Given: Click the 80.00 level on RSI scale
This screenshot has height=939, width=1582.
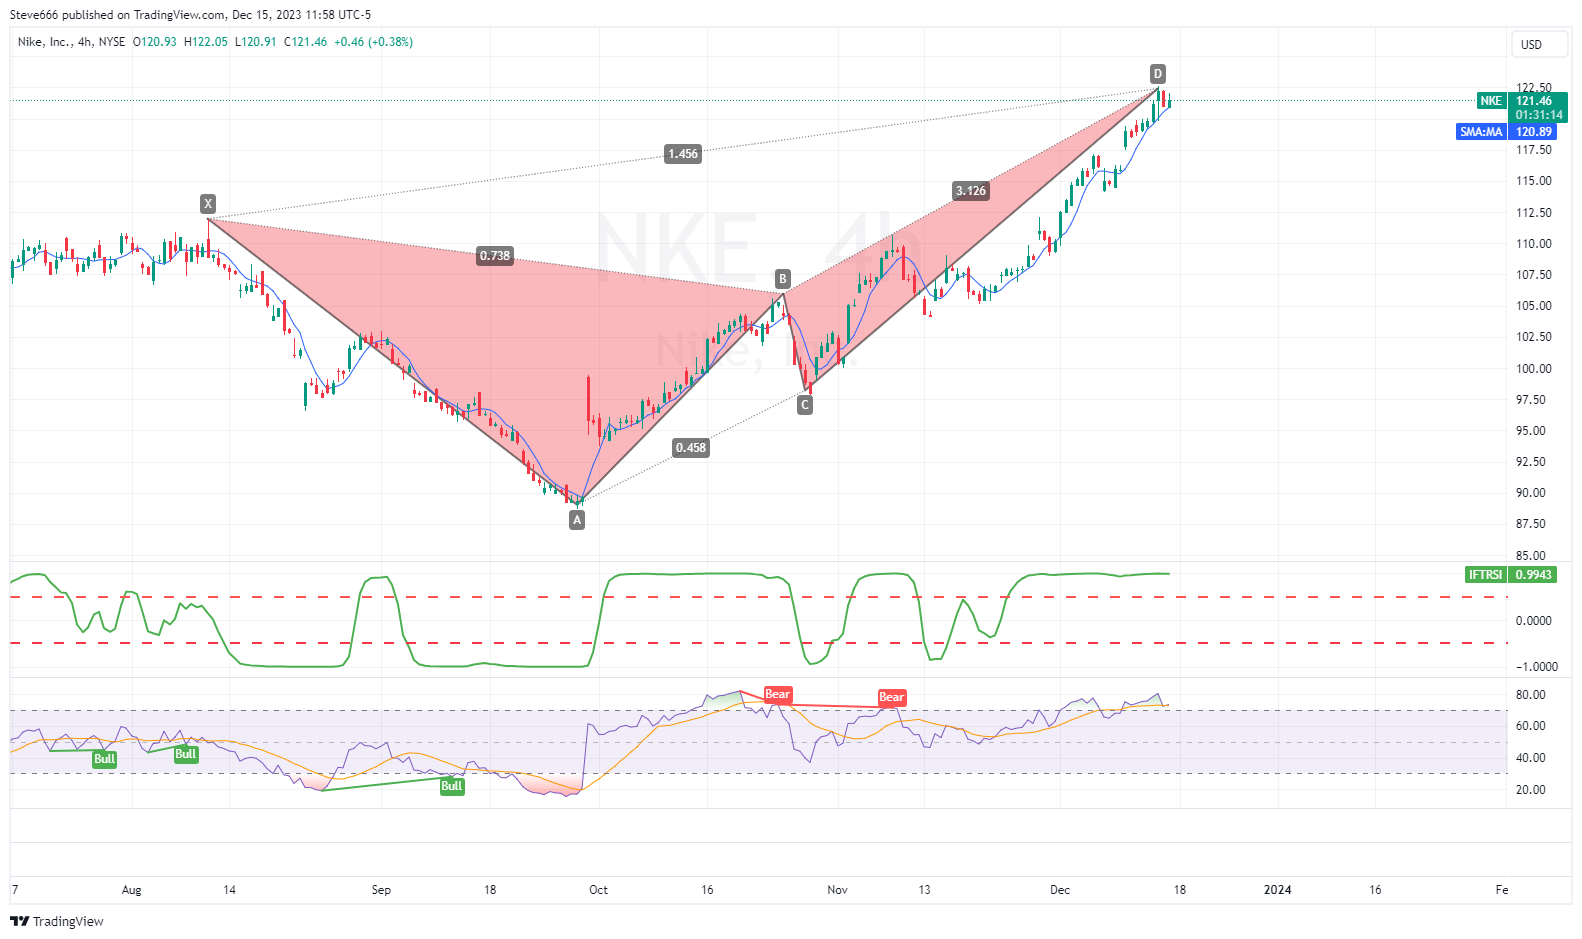Looking at the screenshot, I should (1531, 695).
